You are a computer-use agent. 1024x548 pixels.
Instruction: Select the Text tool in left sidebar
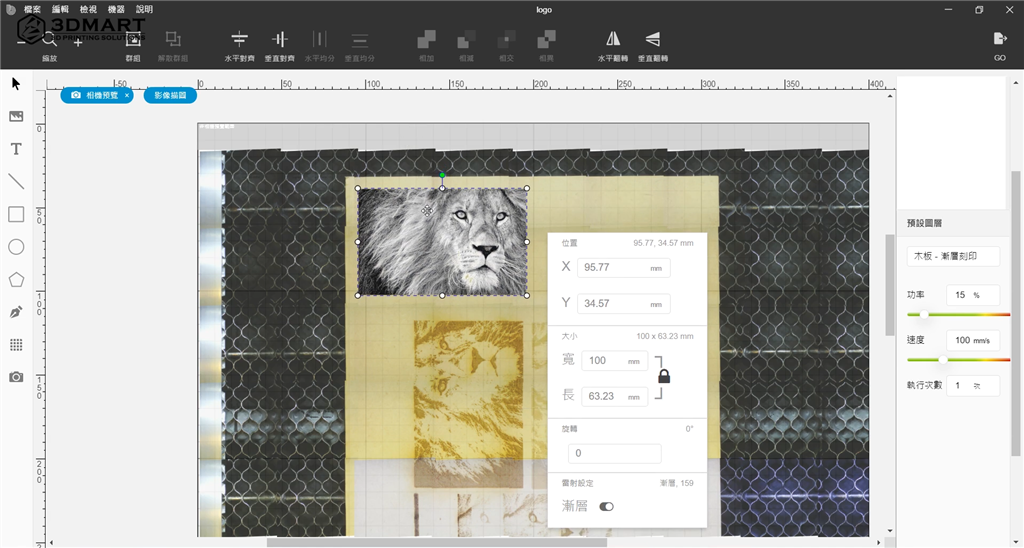pyautogui.click(x=16, y=149)
